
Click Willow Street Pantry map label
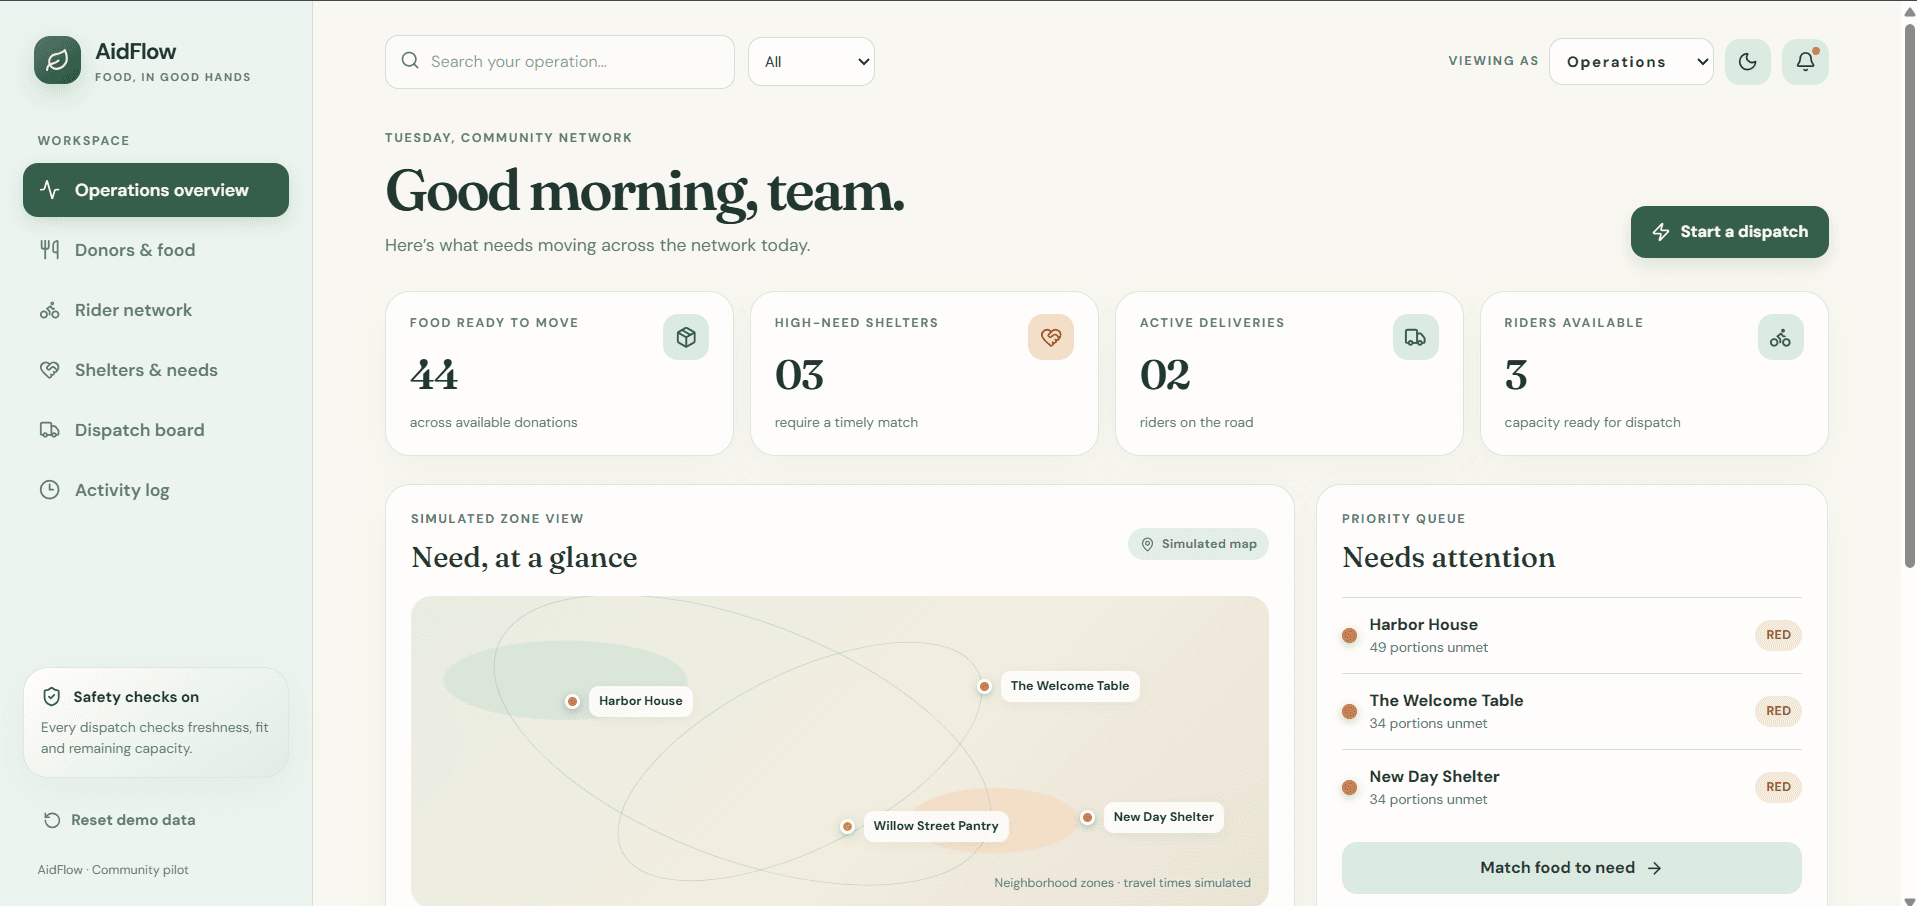936,826
